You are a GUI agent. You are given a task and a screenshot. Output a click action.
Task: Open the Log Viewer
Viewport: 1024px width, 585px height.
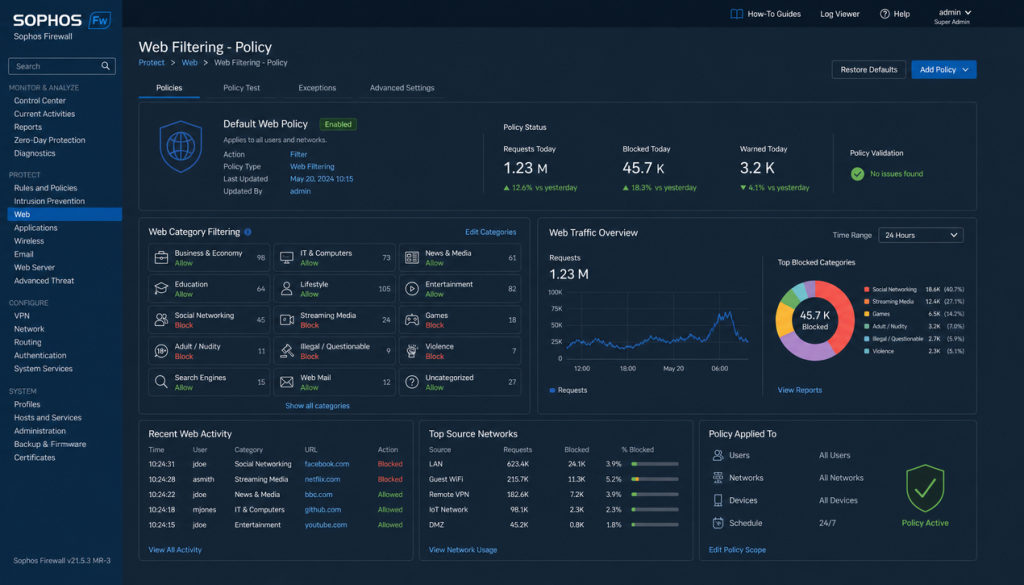840,14
